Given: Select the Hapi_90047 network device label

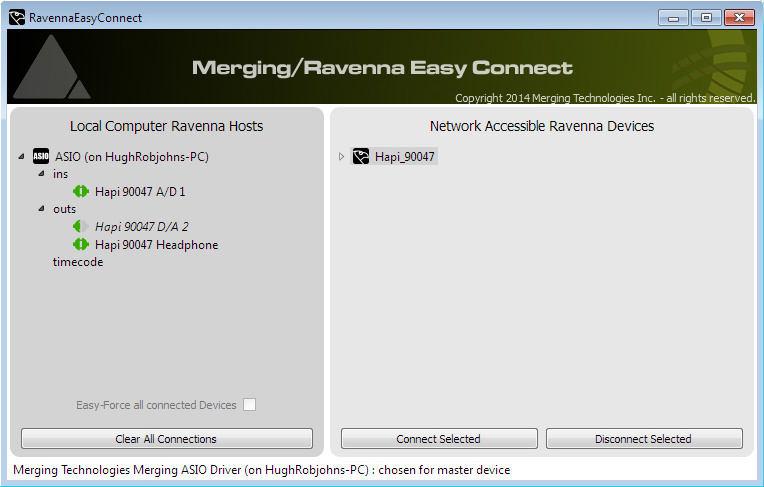Looking at the screenshot, I should click(404, 156).
